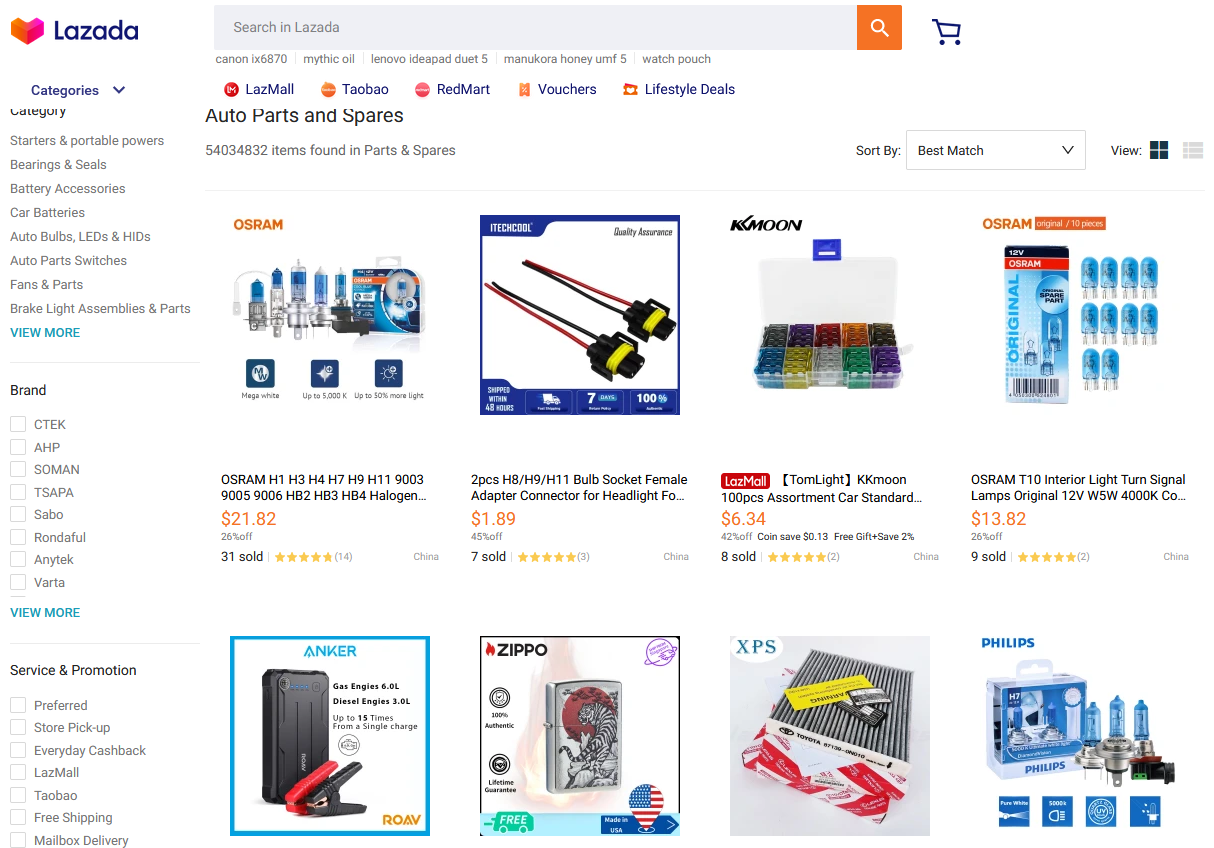Click the Search in Lazada field
This screenshot has height=848, width=1214.
point(535,28)
